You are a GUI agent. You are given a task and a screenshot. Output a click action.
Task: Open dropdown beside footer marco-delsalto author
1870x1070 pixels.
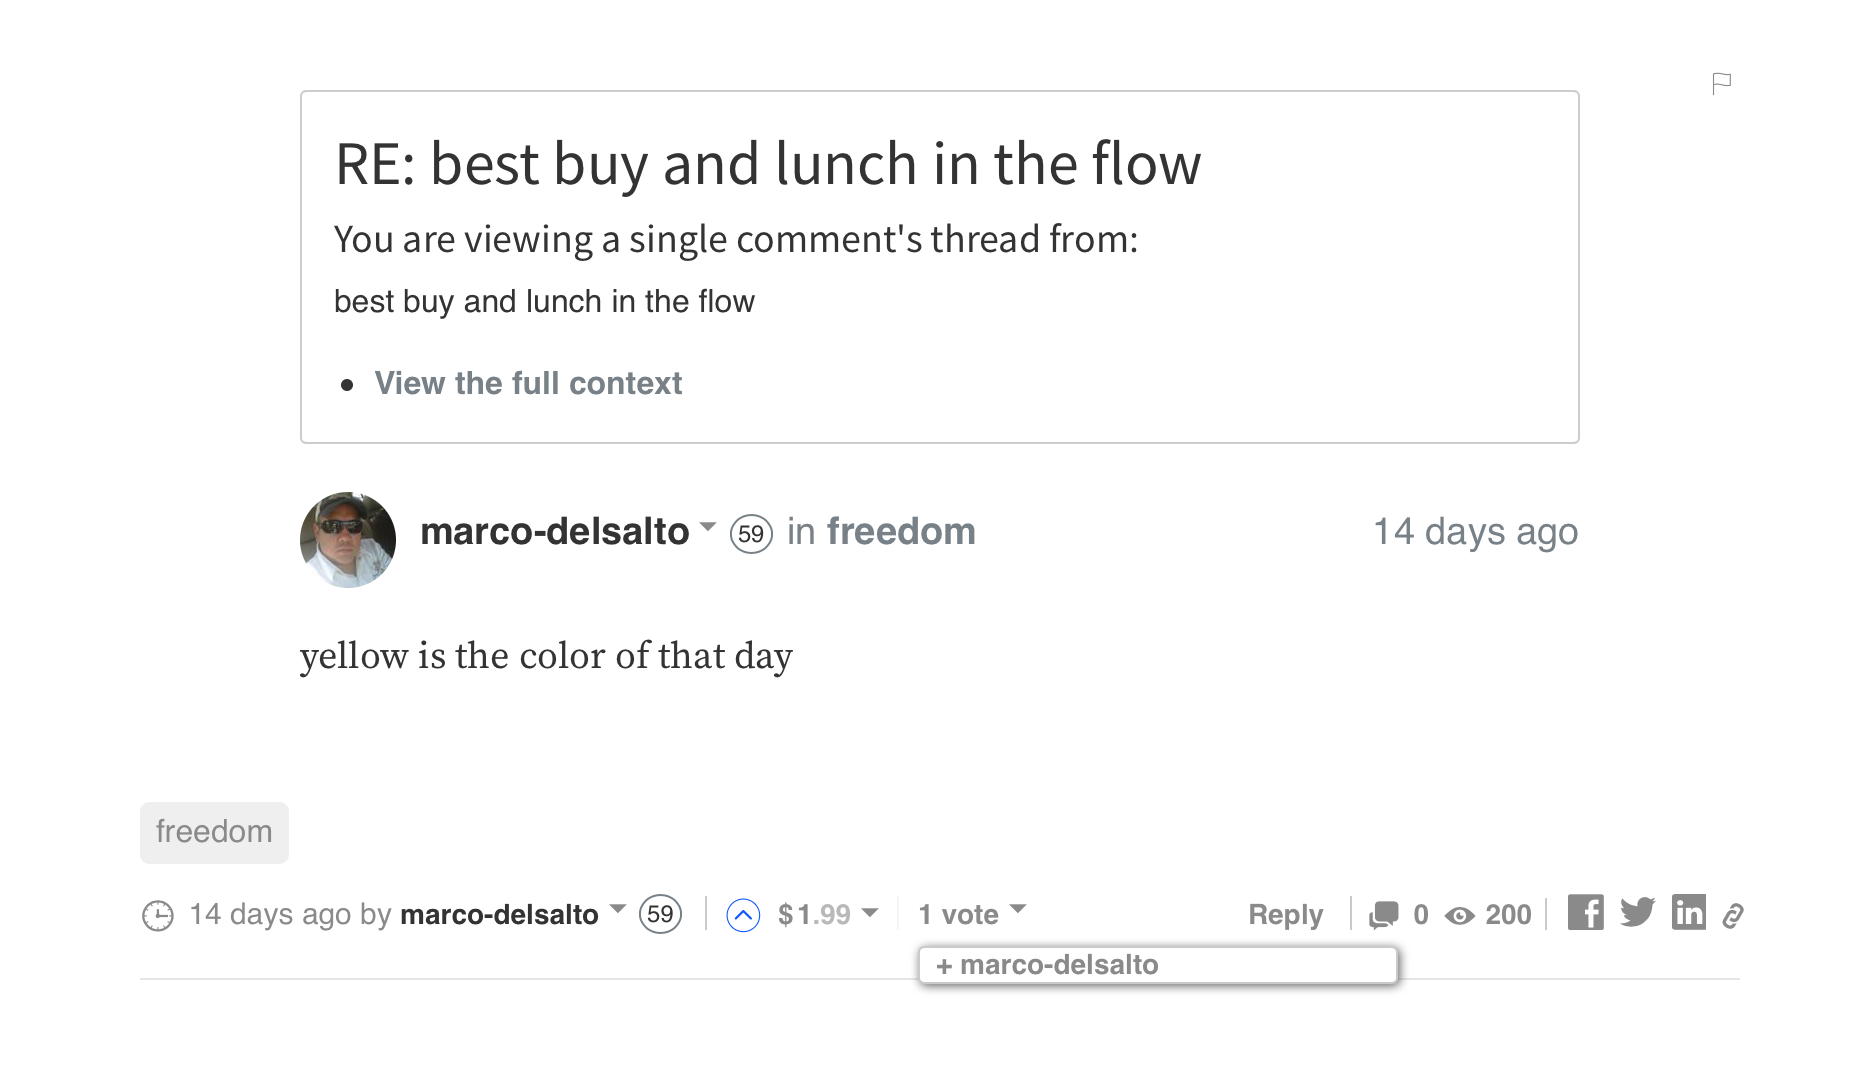tap(618, 910)
